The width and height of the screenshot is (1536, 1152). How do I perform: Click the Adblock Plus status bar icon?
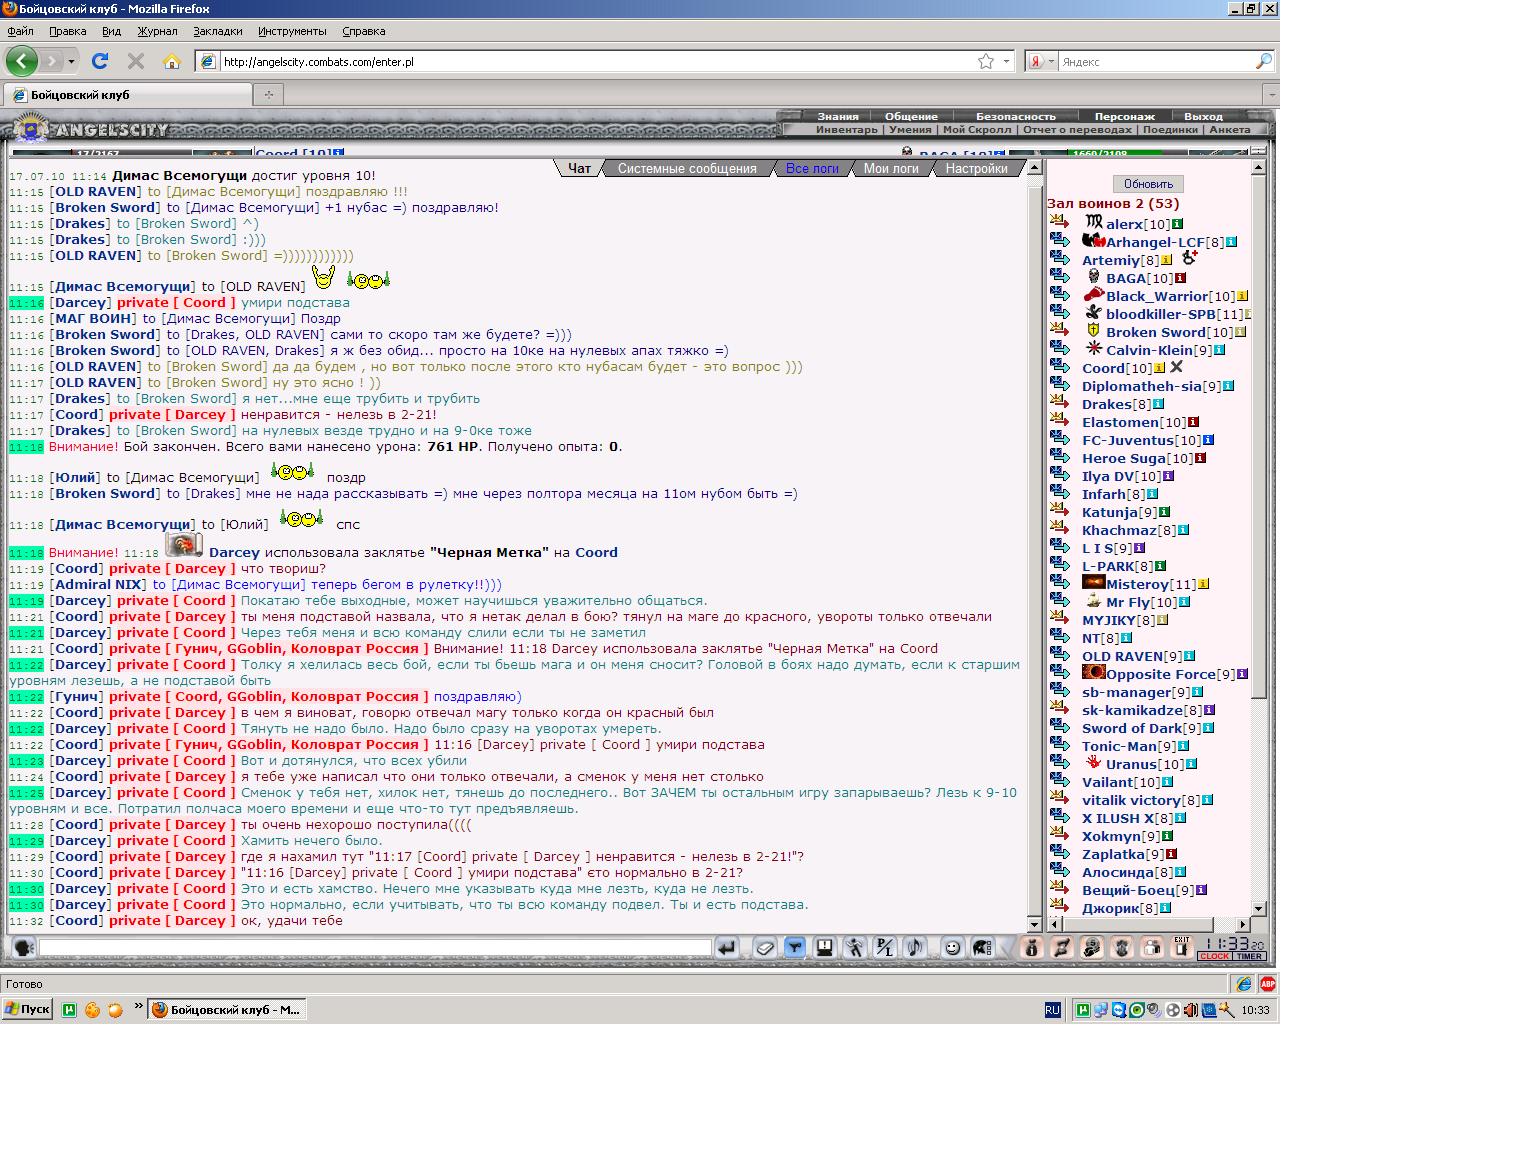[x=1267, y=984]
